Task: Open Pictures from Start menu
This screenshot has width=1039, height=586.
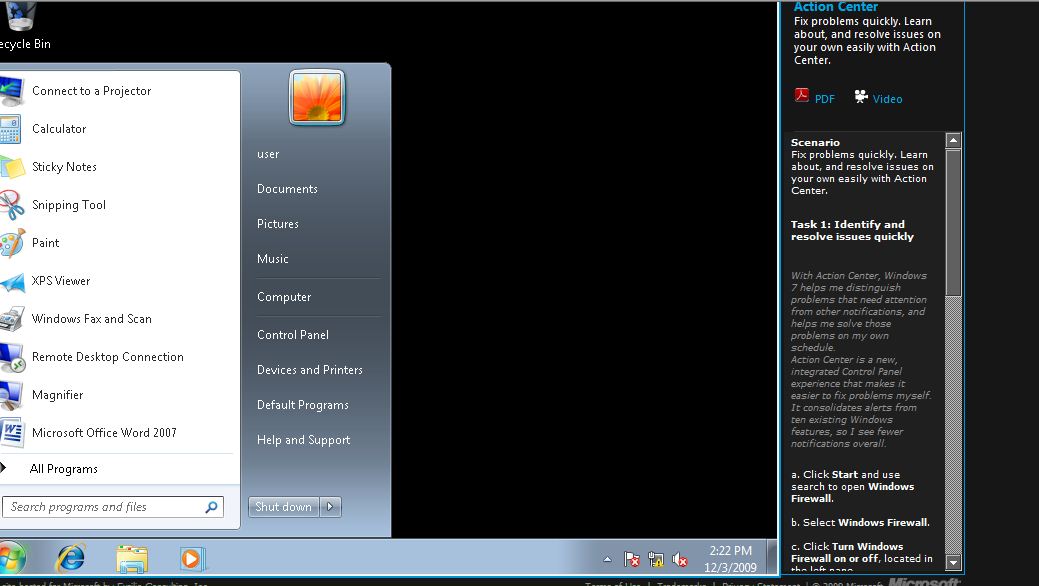Action: pyautogui.click(x=278, y=224)
